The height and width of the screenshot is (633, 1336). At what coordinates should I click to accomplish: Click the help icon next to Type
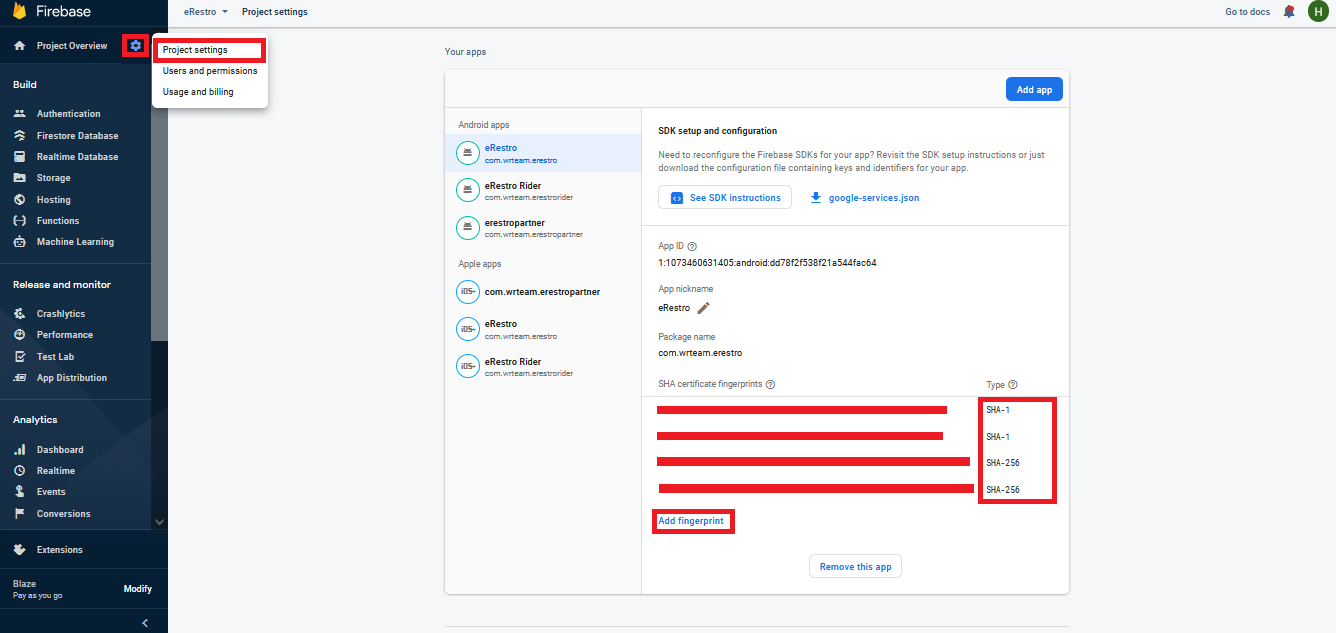pos(1013,385)
